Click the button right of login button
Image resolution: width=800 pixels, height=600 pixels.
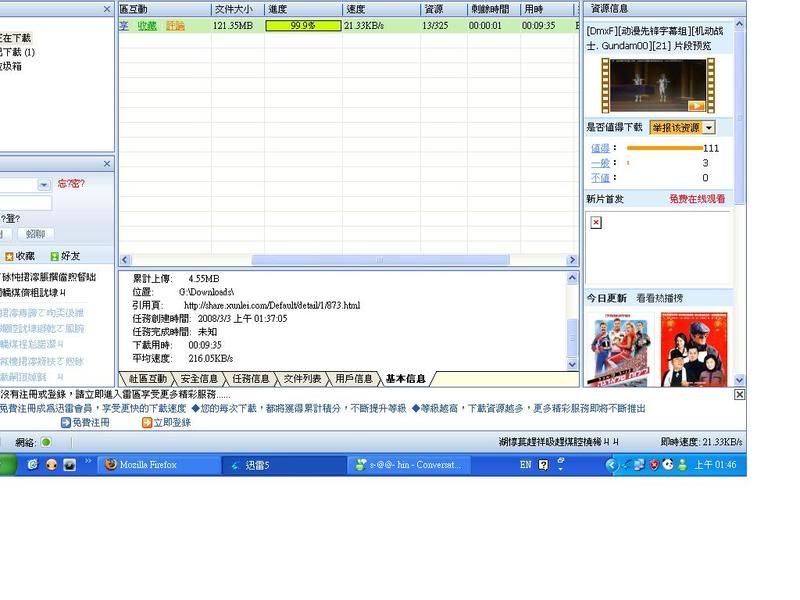(x=35, y=234)
